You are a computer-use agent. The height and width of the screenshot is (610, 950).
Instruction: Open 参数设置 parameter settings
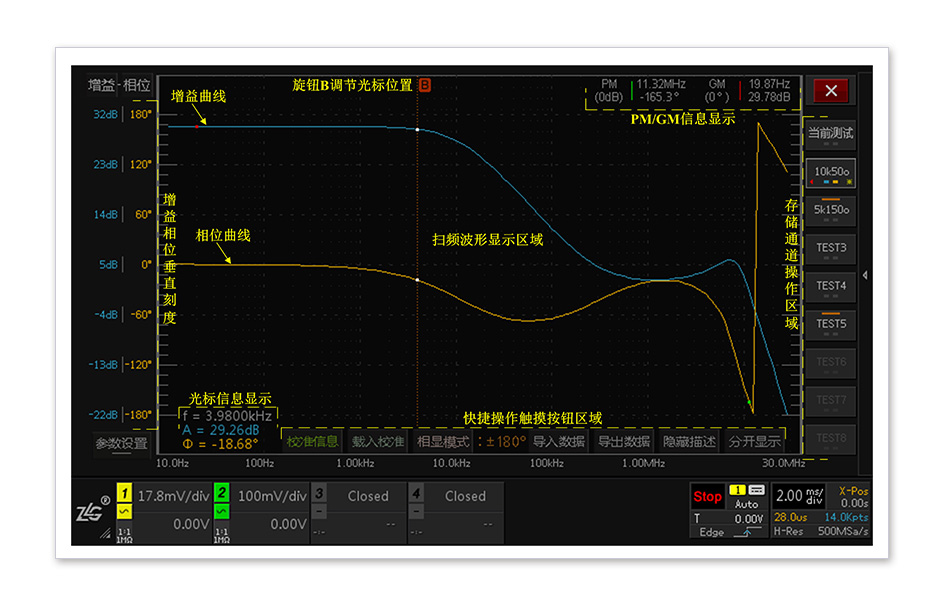[121, 443]
